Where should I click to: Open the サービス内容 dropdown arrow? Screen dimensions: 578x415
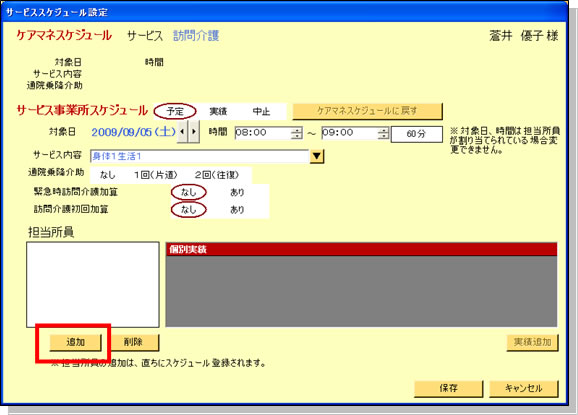click(x=317, y=156)
